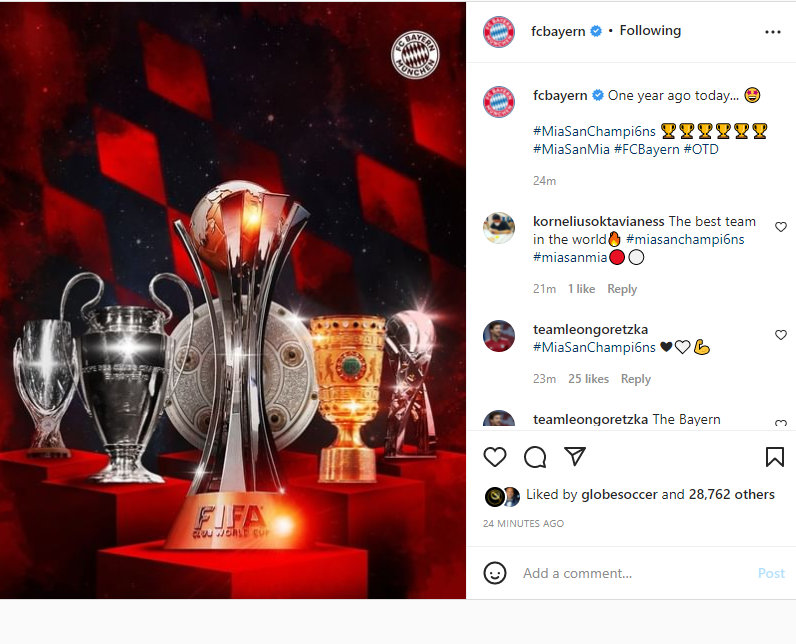Screen dimensions: 796x644
Task: Reply to korneliusoktavianess comment
Action: (622, 289)
